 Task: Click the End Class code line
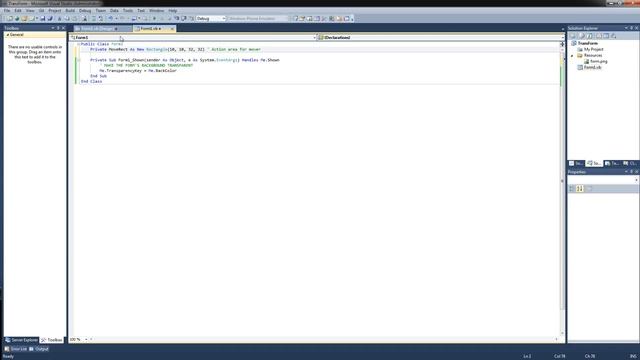(91, 82)
